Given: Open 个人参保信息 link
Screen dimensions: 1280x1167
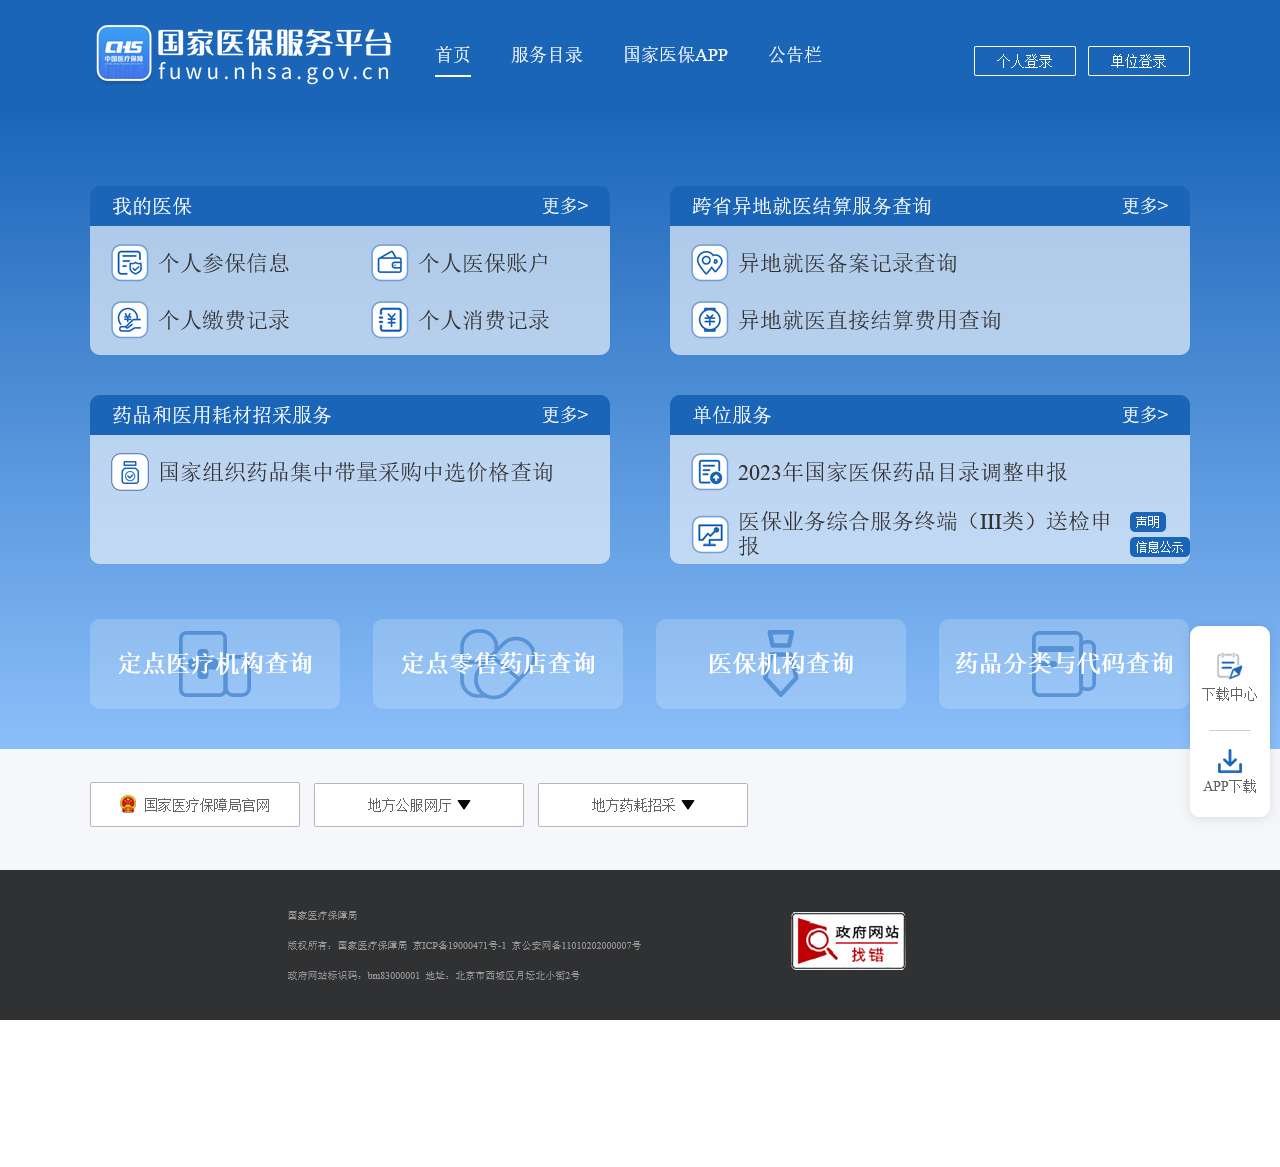Looking at the screenshot, I should (x=224, y=263).
